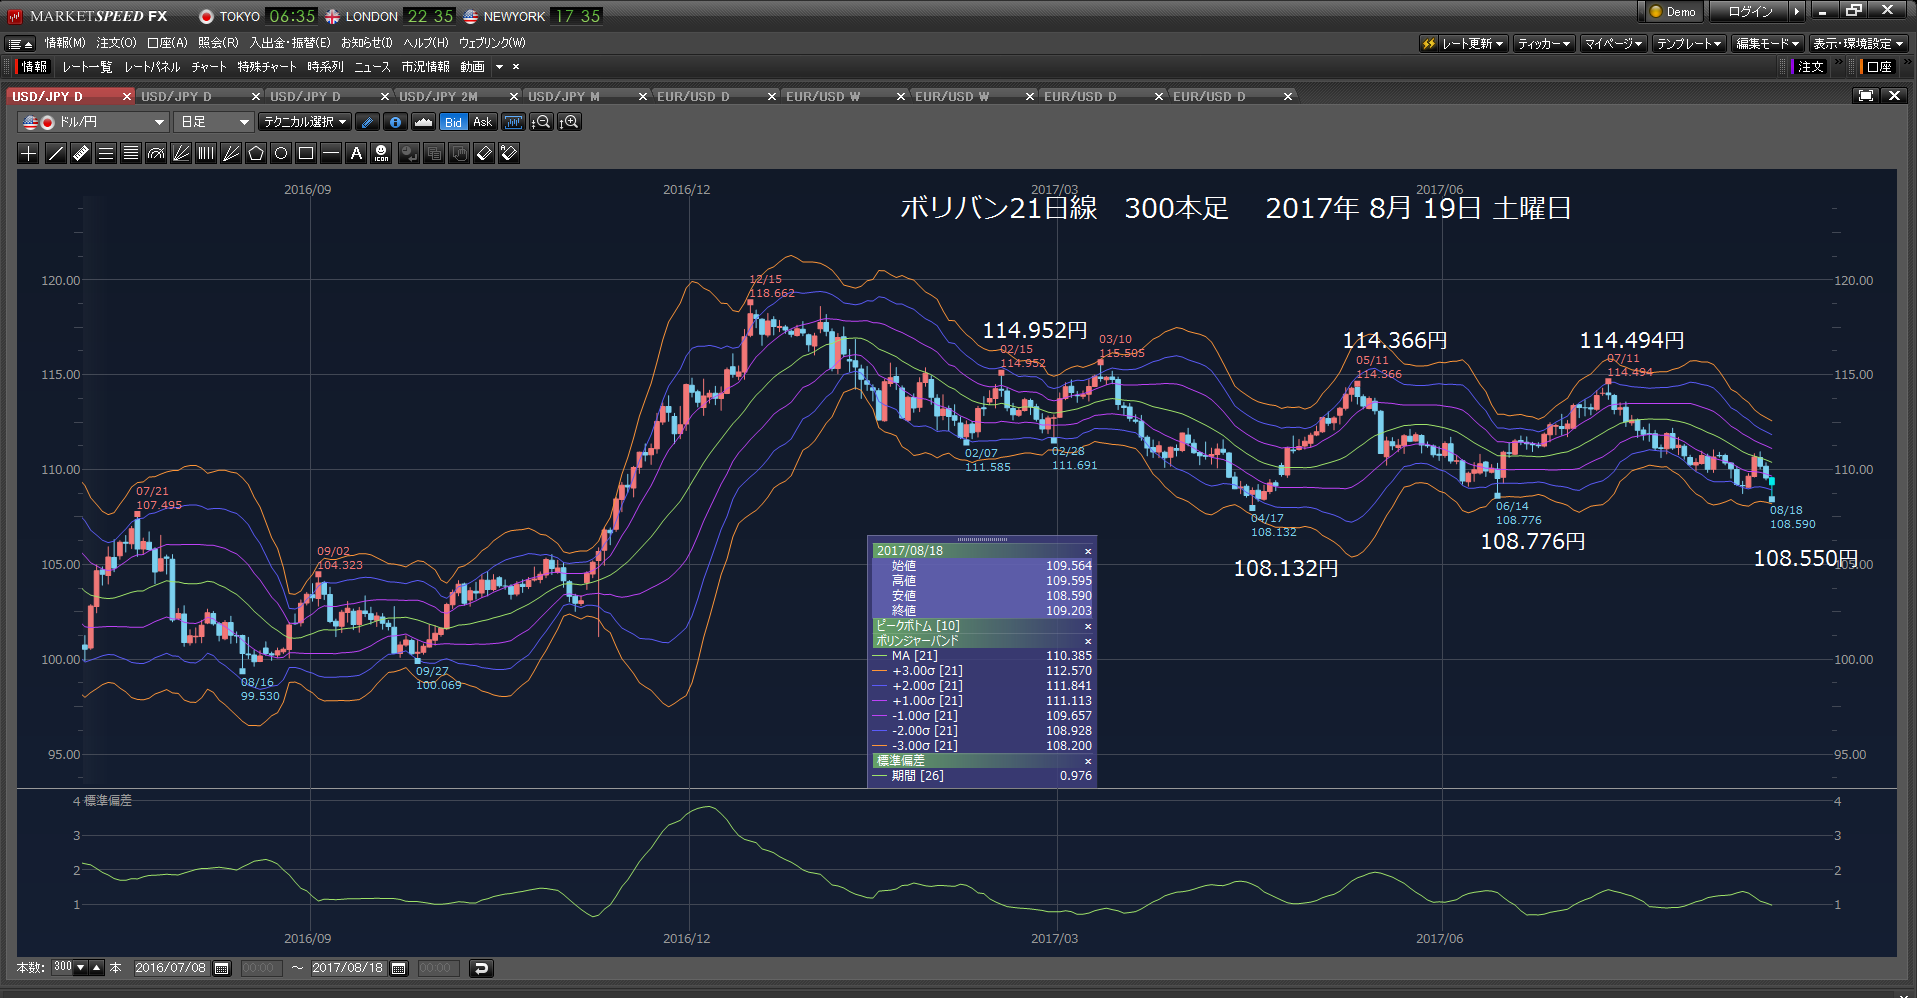Select the fan lines drawing tool
The height and width of the screenshot is (998, 1917).
[x=180, y=153]
